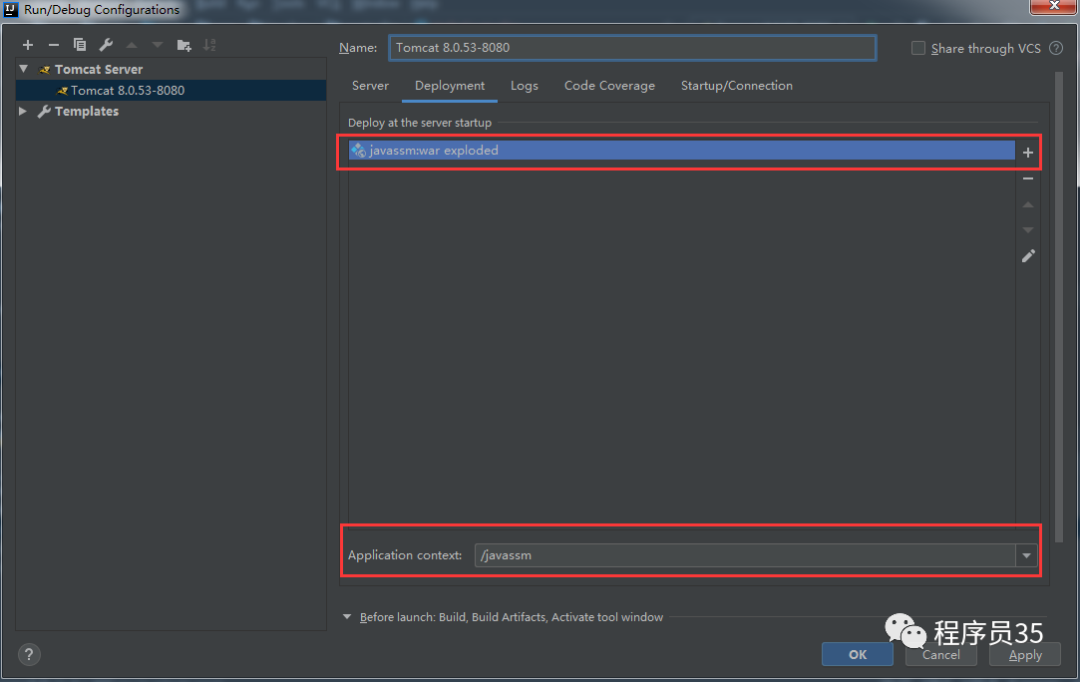Switch to Server tab

tap(371, 85)
